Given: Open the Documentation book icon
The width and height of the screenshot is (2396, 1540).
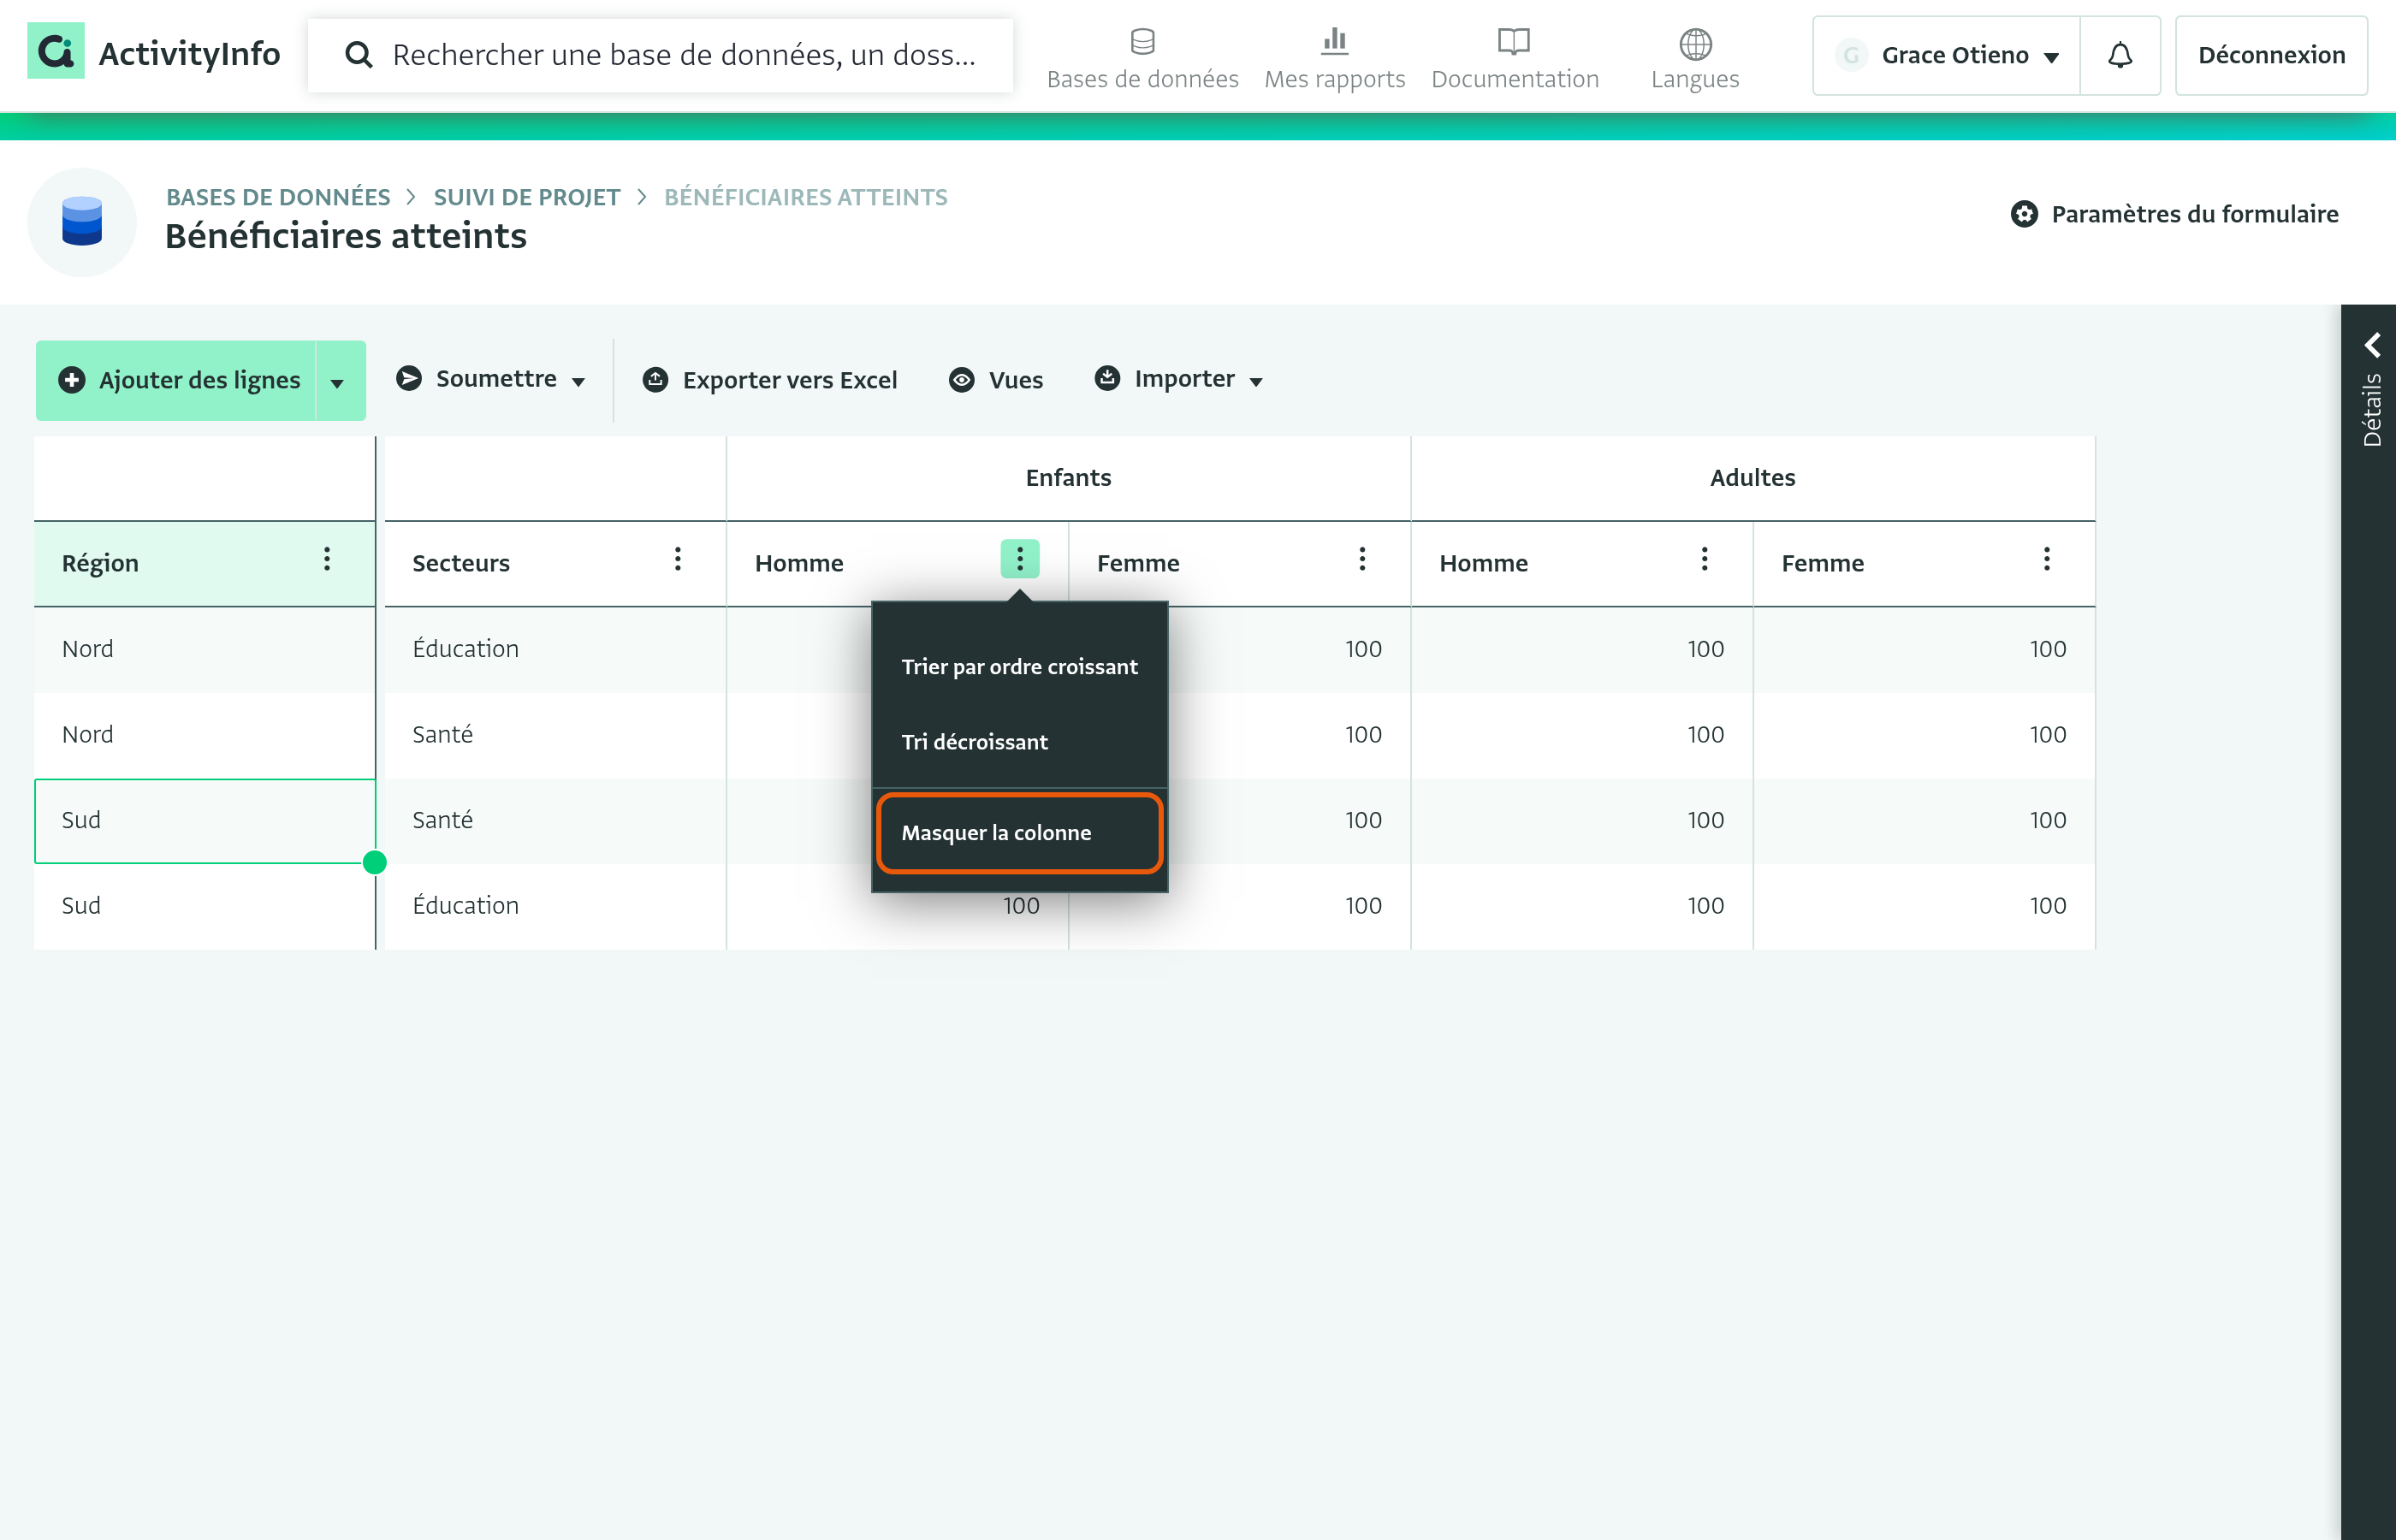Looking at the screenshot, I should 1514,42.
